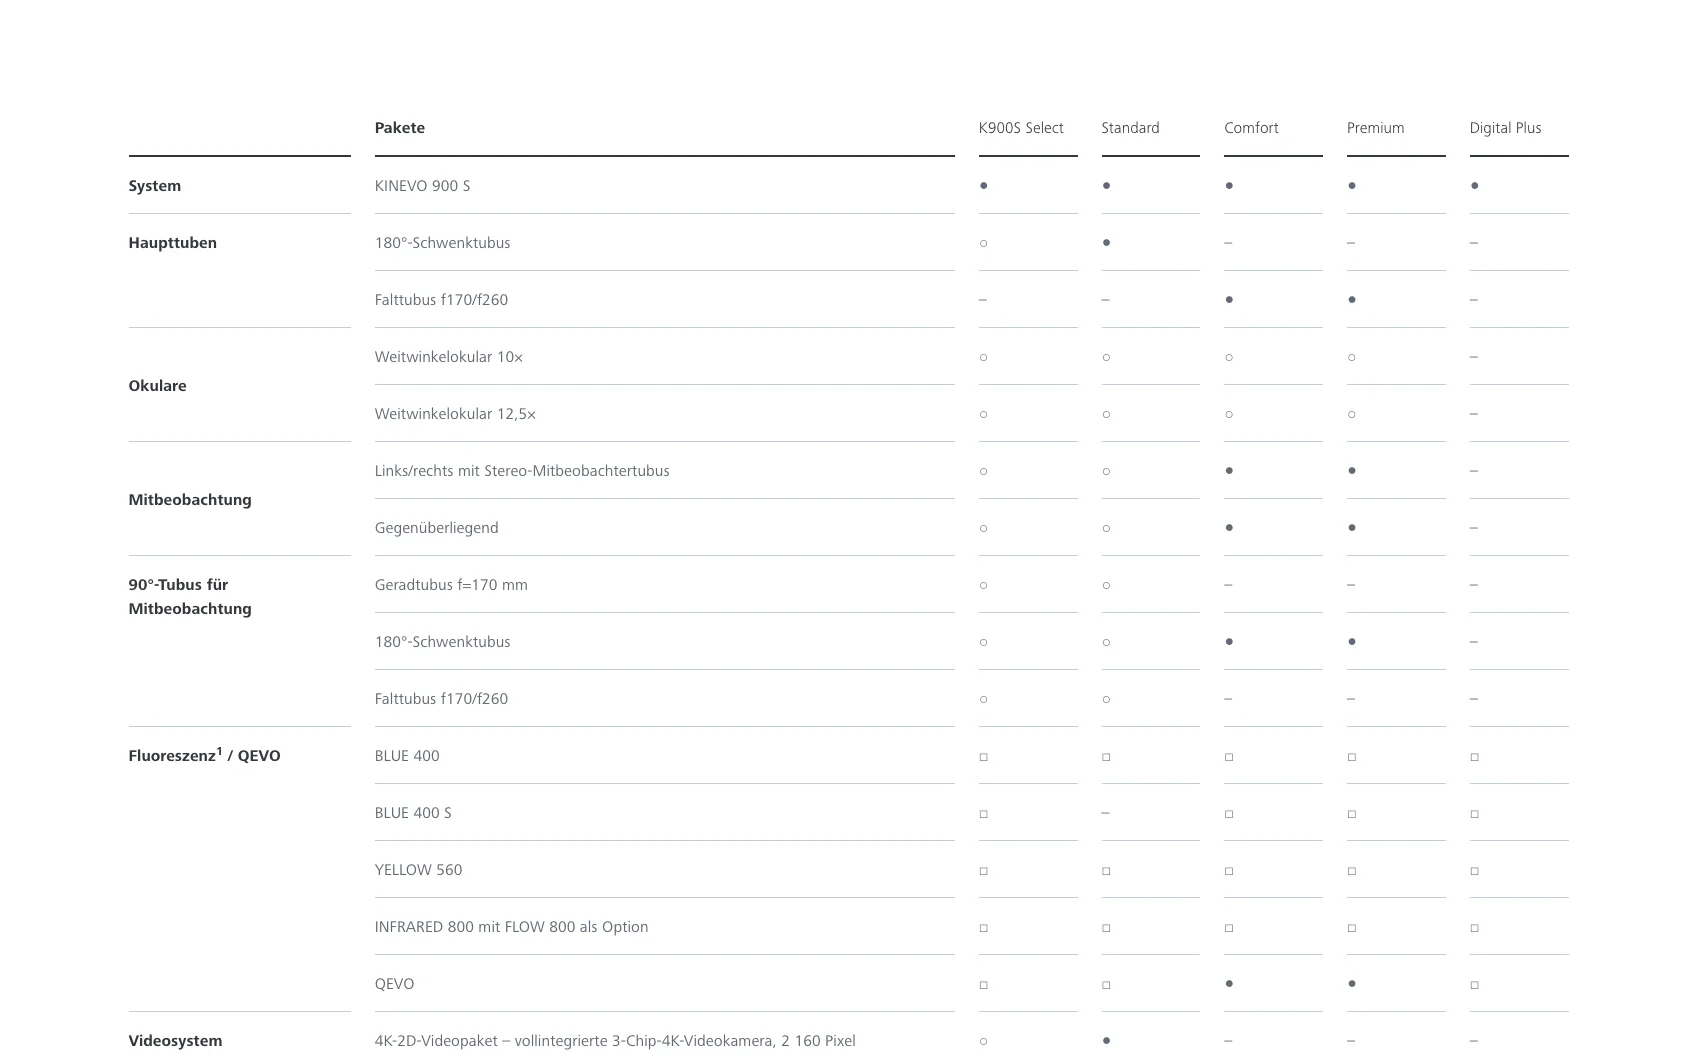Click the QEVO row label

394,984
